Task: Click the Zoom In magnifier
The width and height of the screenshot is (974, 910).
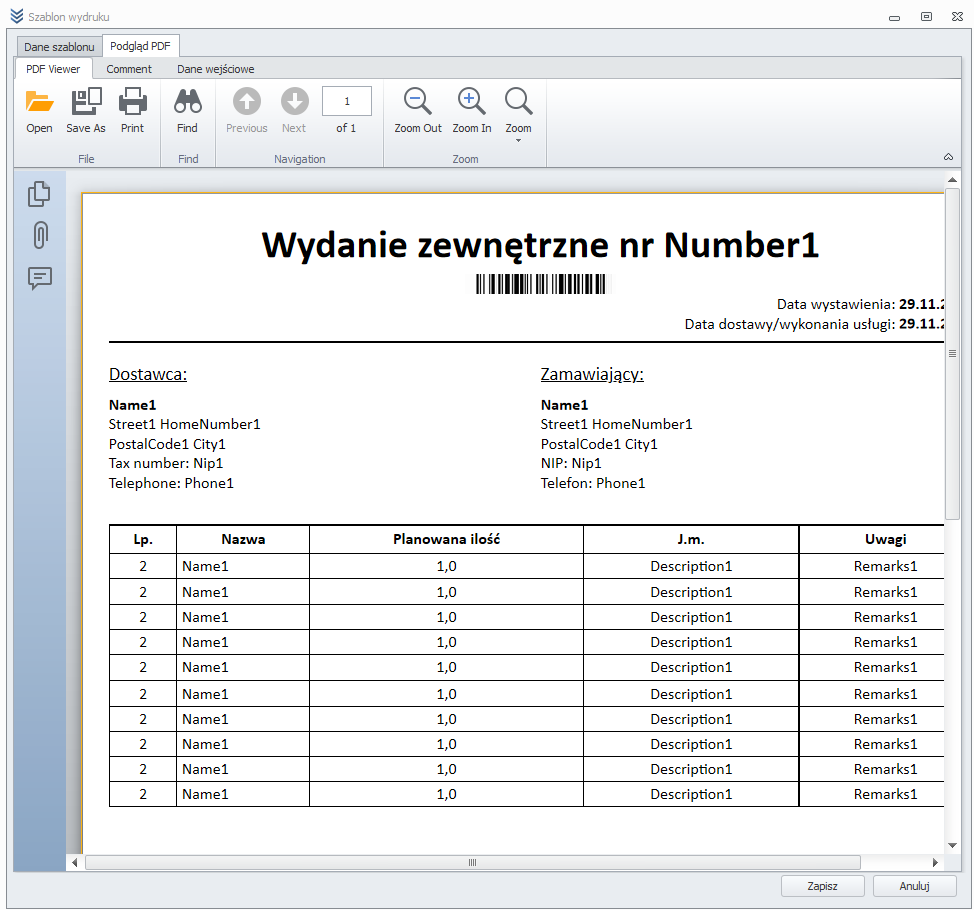Action: click(471, 111)
